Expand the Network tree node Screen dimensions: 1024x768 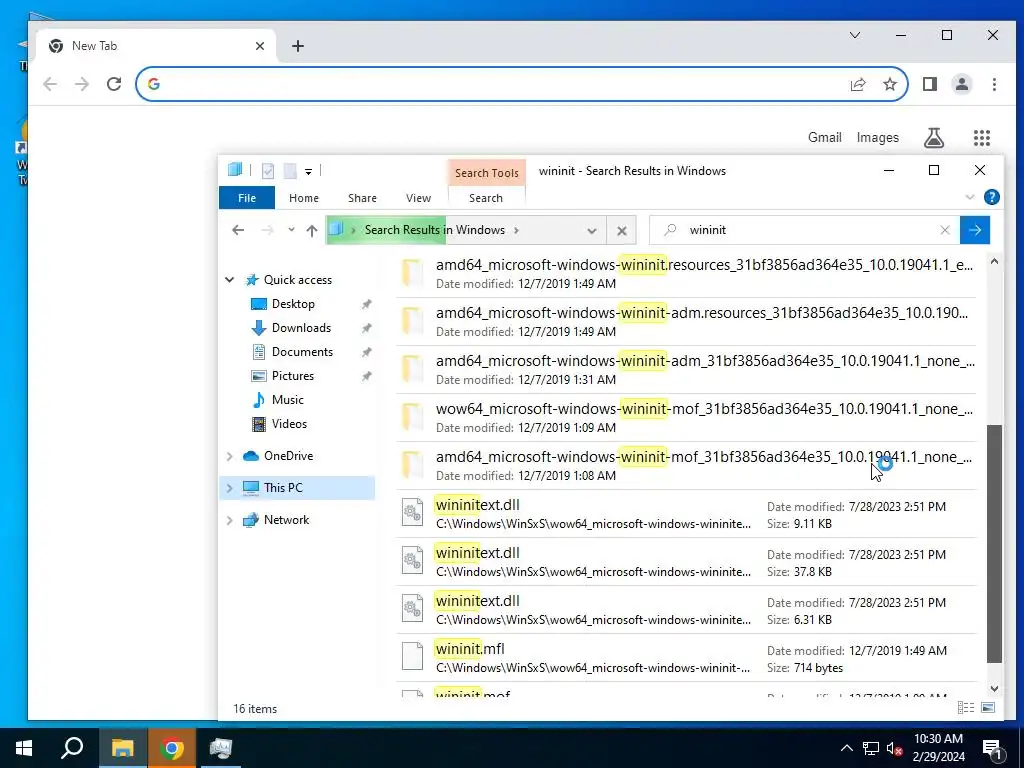point(230,520)
